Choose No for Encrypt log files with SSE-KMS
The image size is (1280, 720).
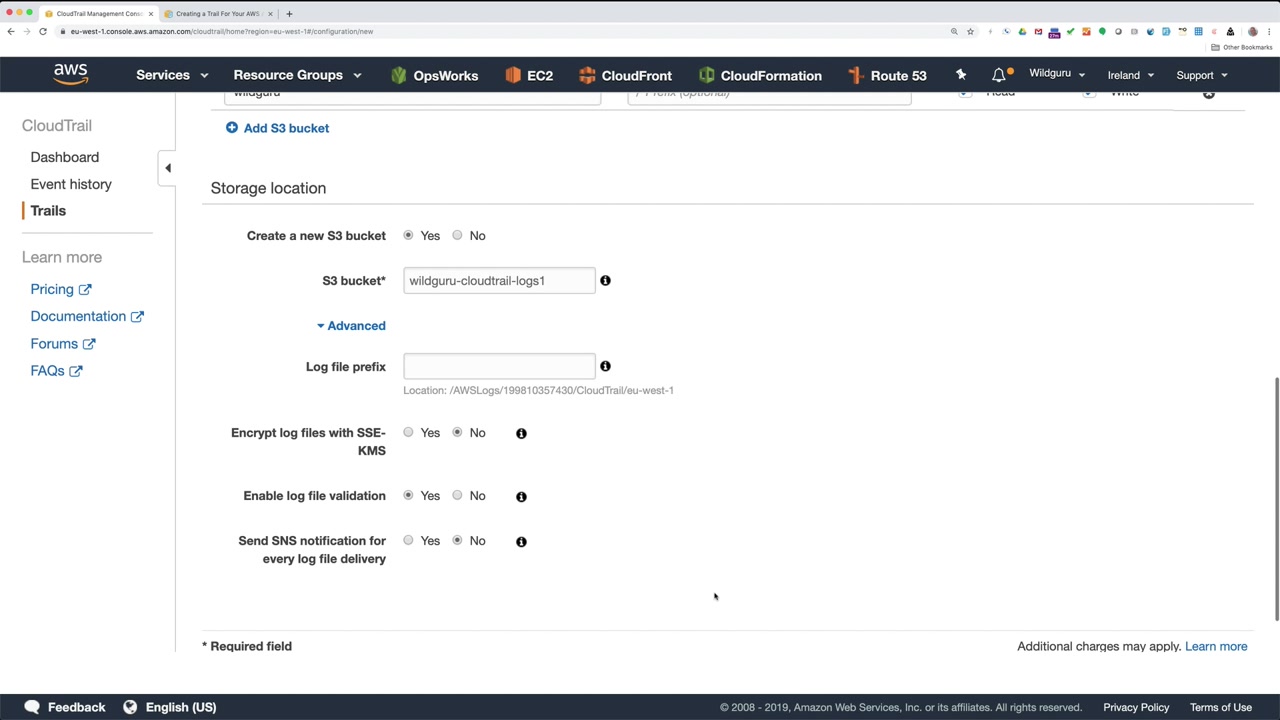pos(457,432)
